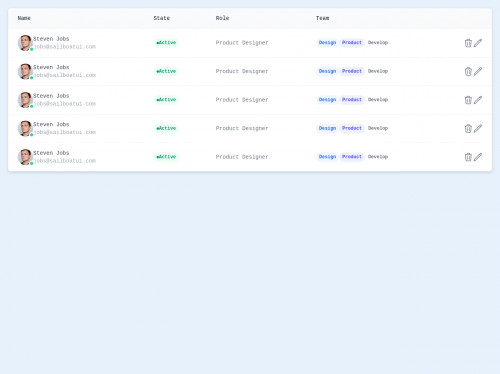Select the Steven Jobs name in the fourth row
Screen dimensions: 500x374
[x=51, y=124]
